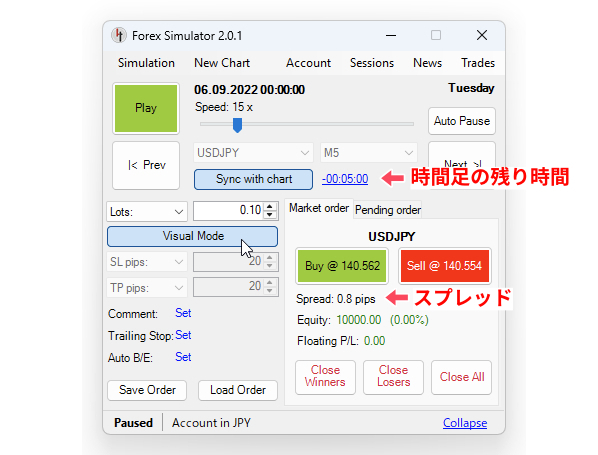Increase lot size with up arrow
The image size is (598, 455).
tap(270, 206)
